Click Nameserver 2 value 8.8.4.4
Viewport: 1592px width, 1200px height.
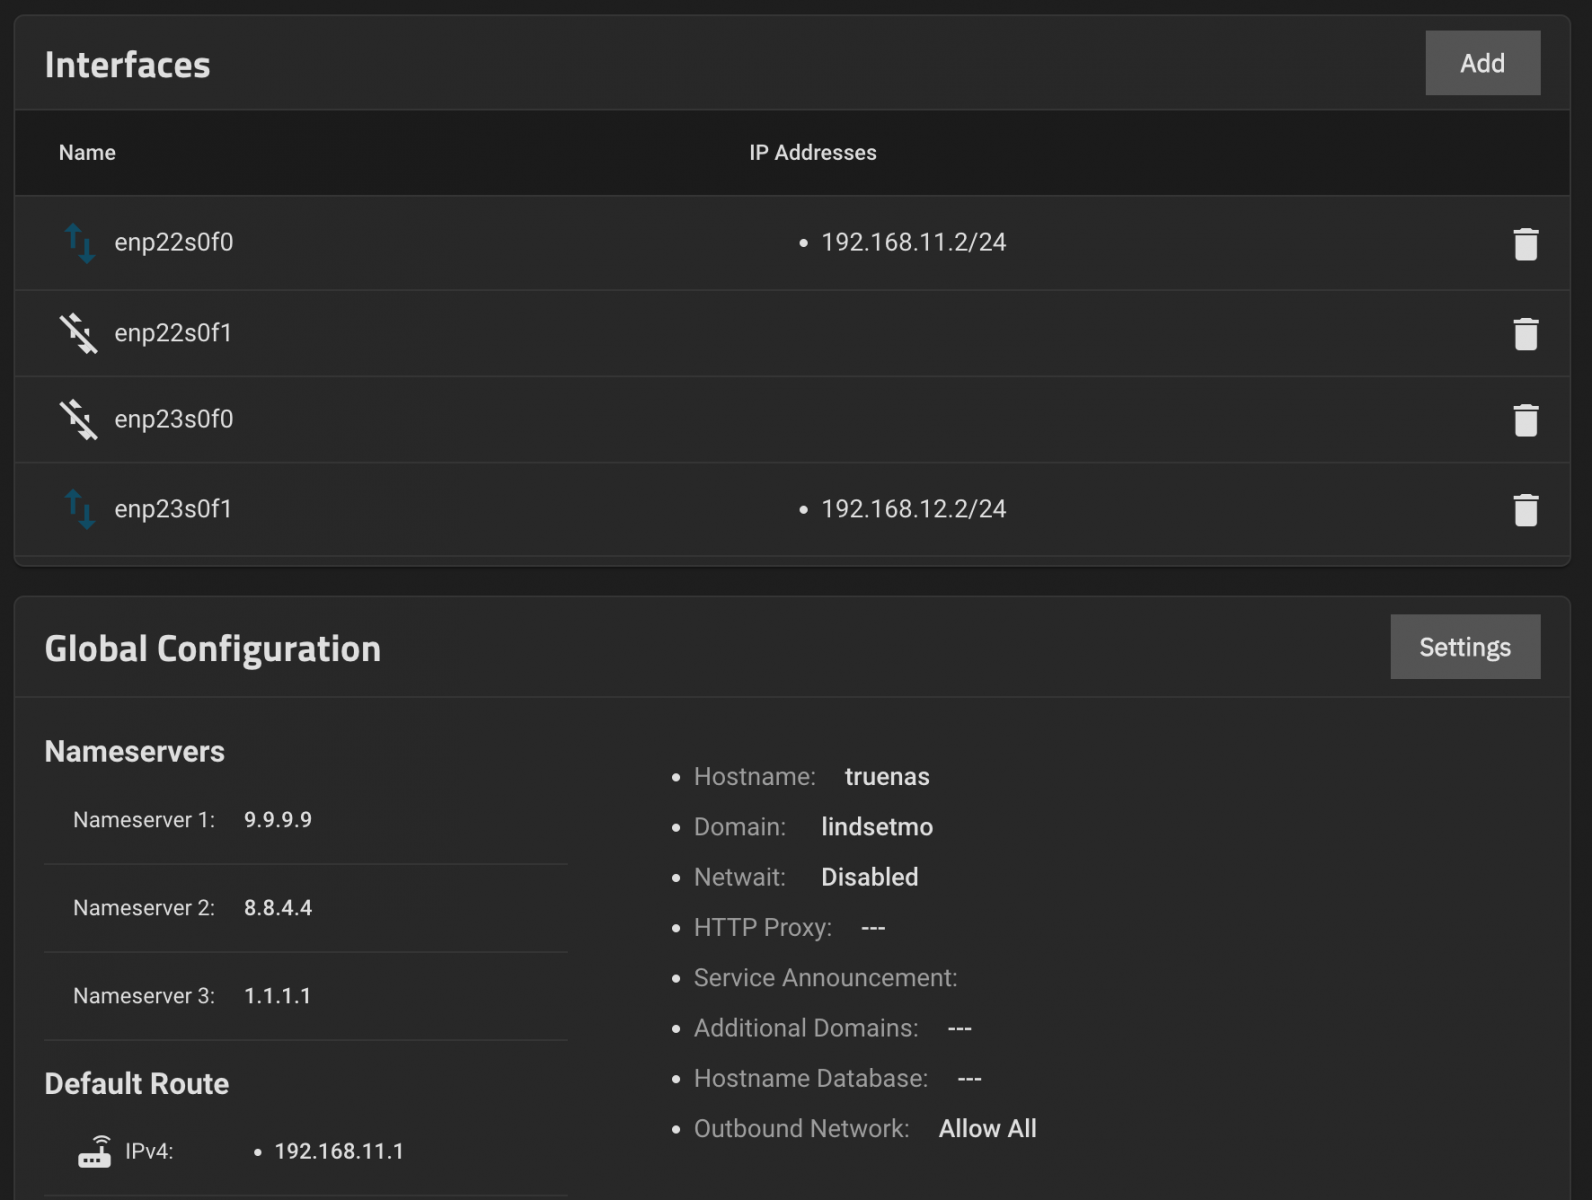(278, 908)
